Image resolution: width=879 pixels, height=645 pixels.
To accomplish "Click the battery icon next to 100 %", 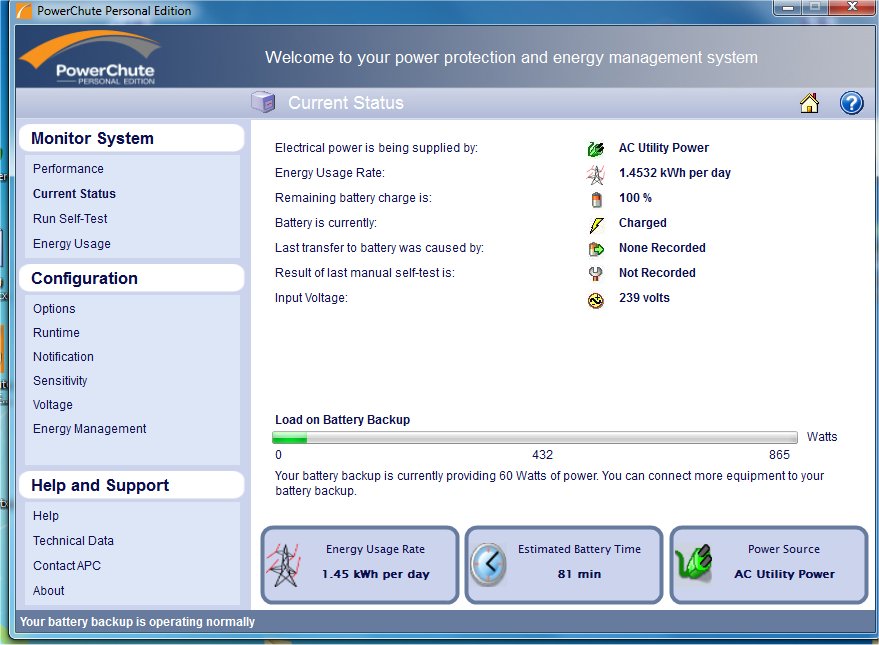I will click(596, 199).
